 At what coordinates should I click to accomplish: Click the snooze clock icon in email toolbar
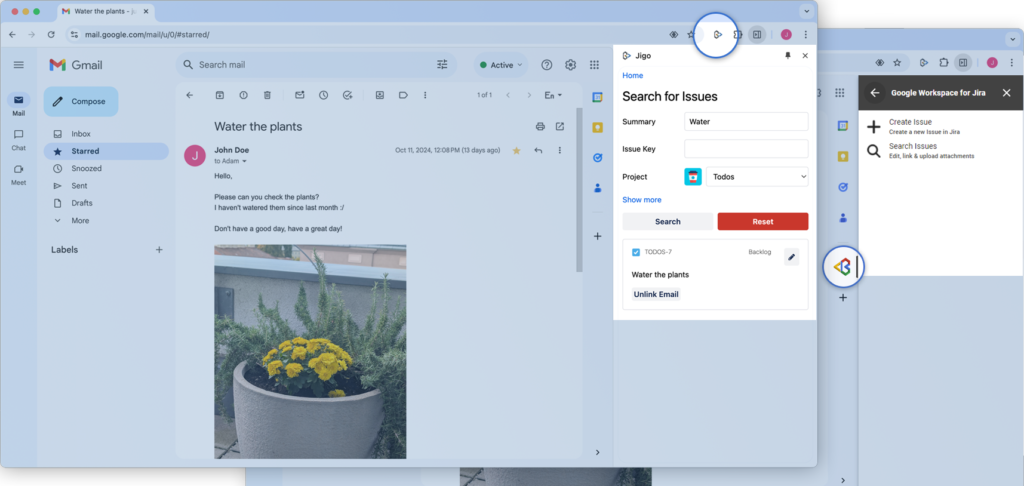point(323,95)
